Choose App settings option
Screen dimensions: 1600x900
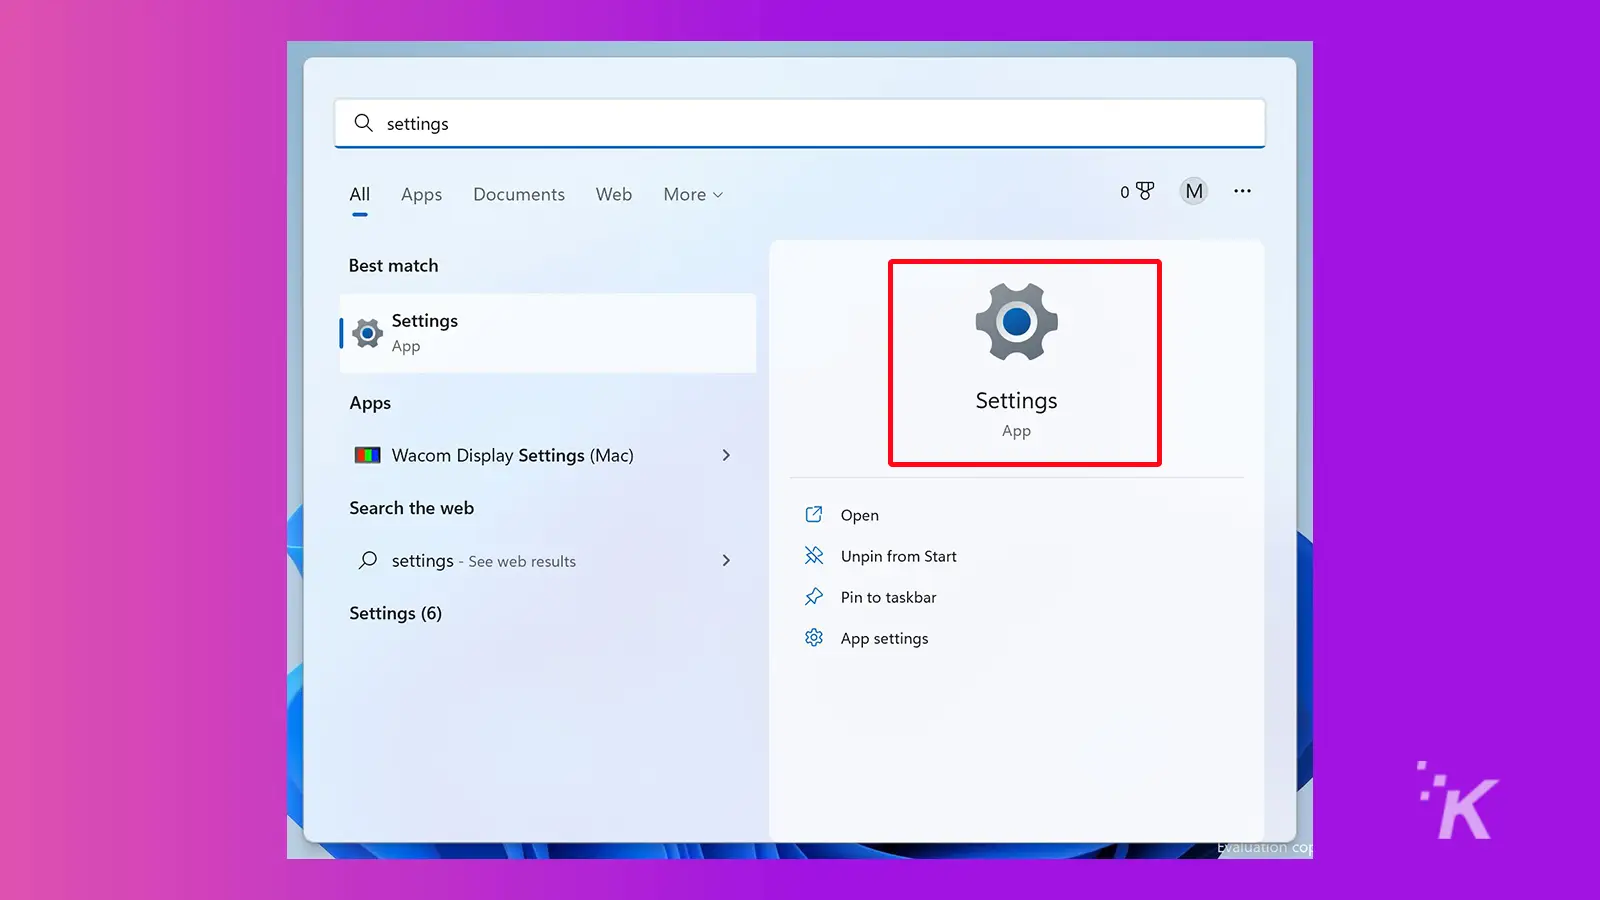[x=884, y=638]
